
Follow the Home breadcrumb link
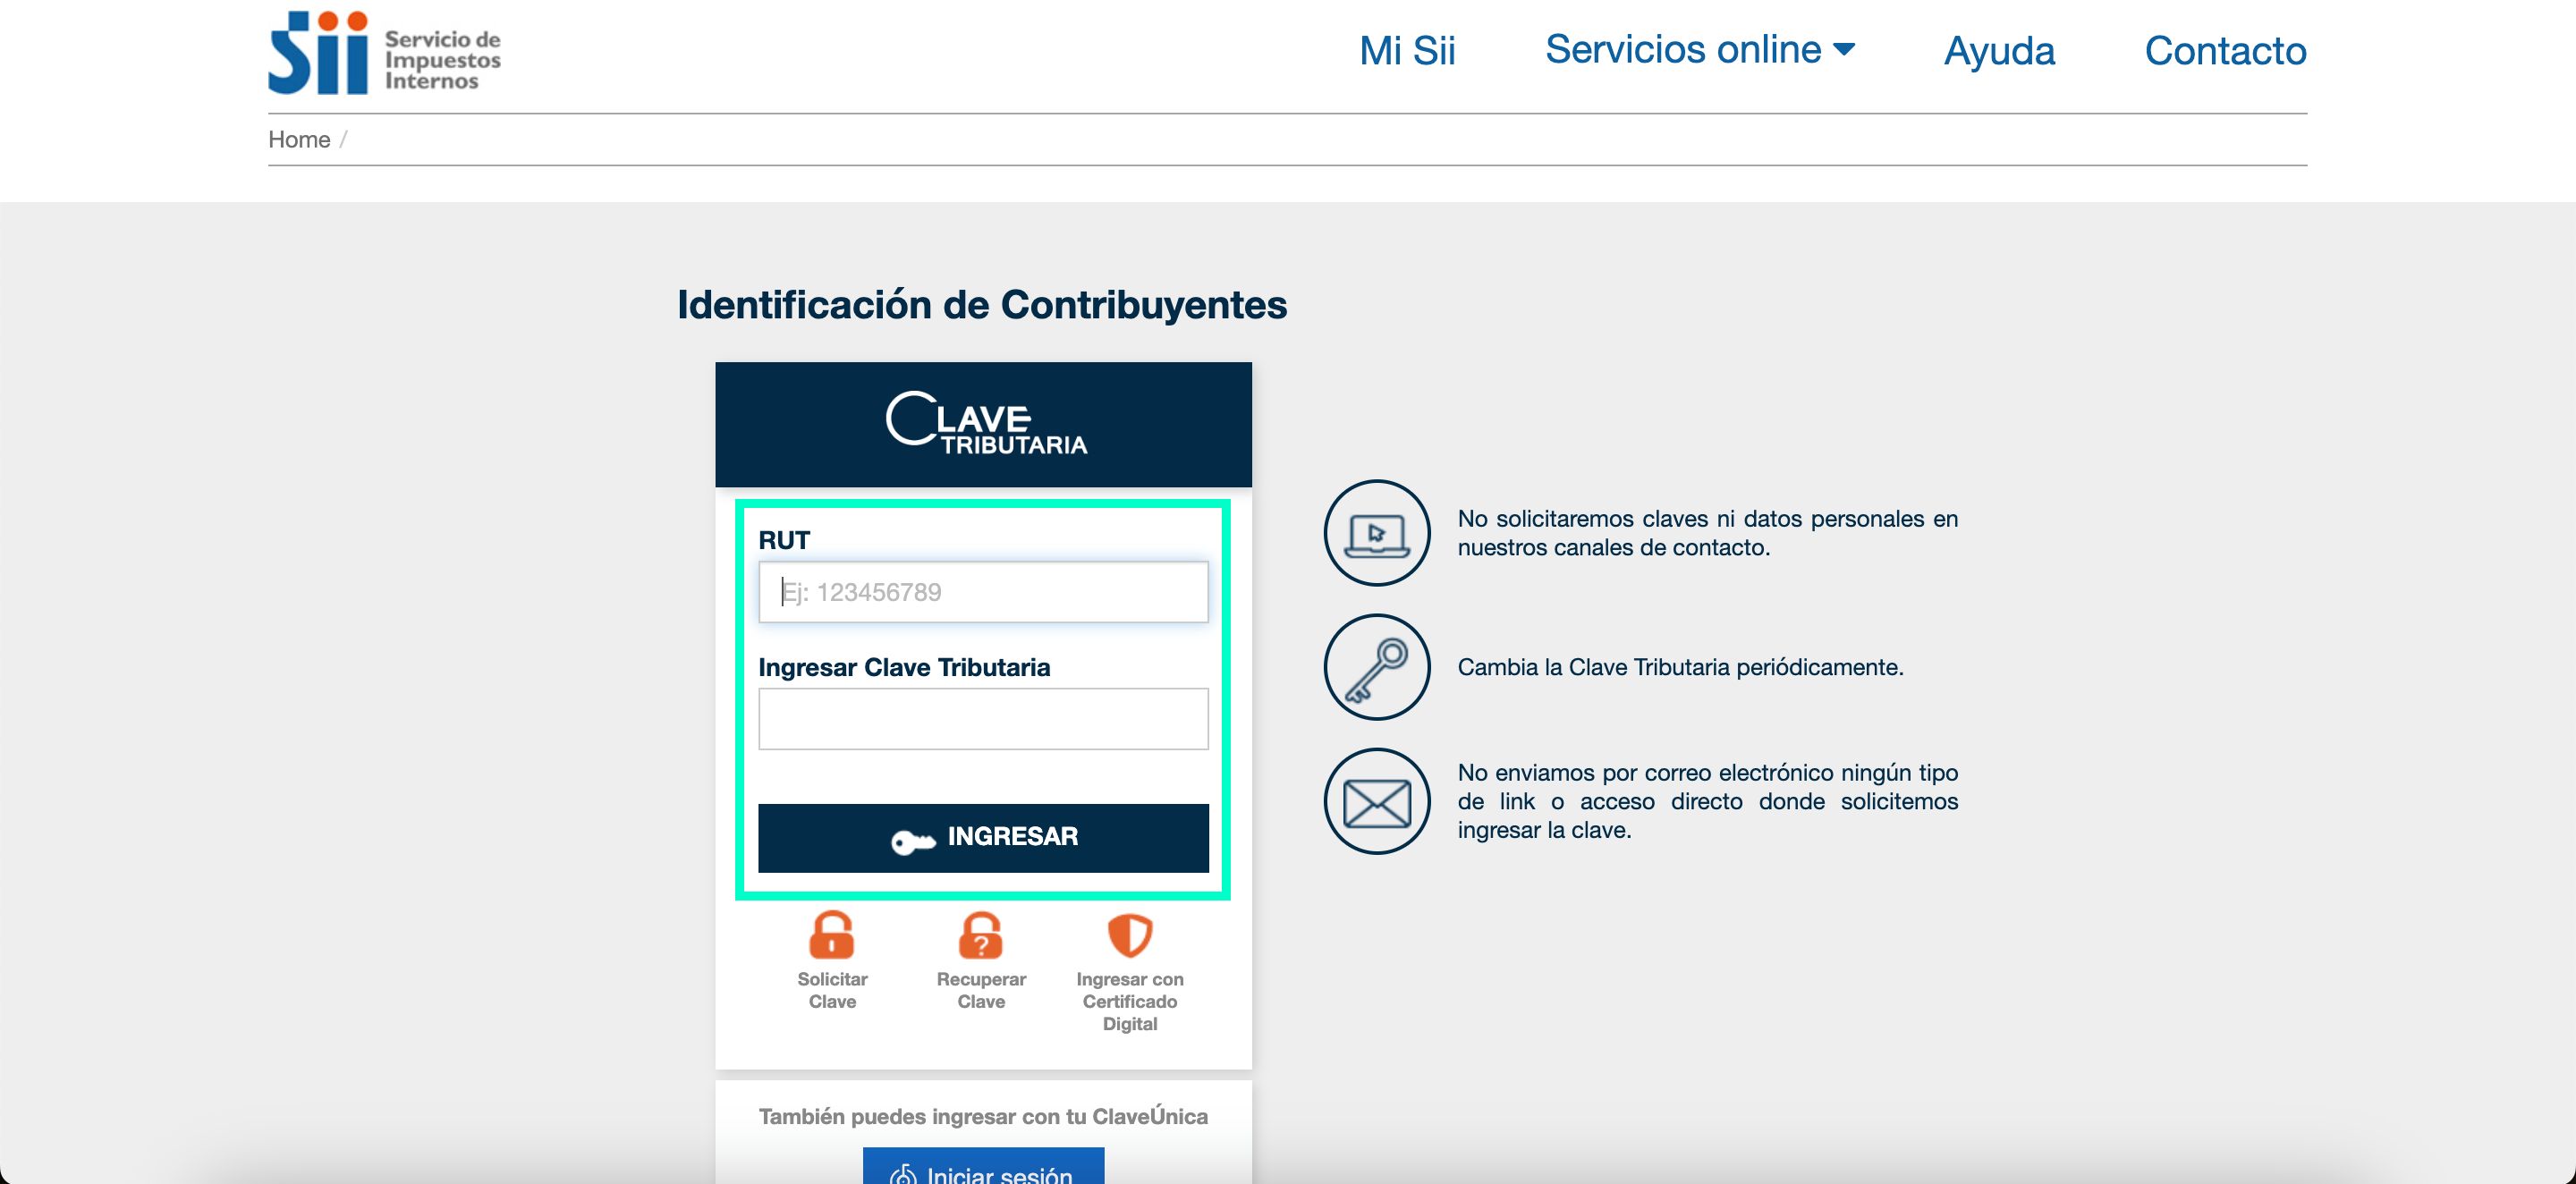pyautogui.click(x=299, y=139)
